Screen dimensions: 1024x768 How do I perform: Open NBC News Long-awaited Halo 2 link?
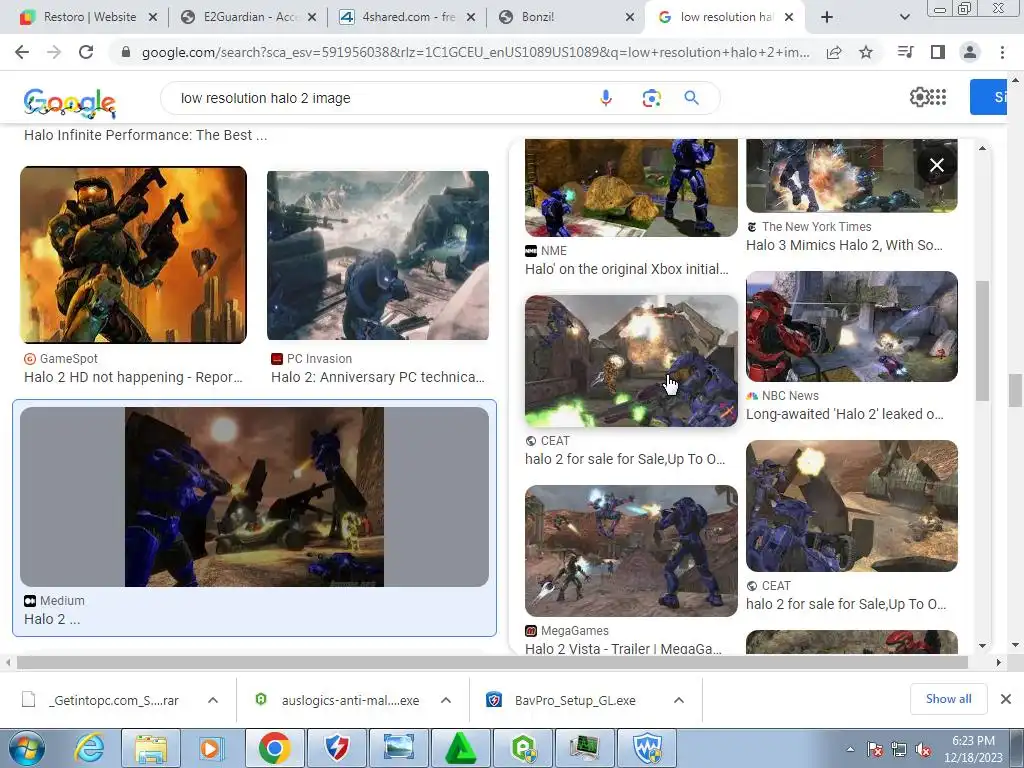[844, 414]
